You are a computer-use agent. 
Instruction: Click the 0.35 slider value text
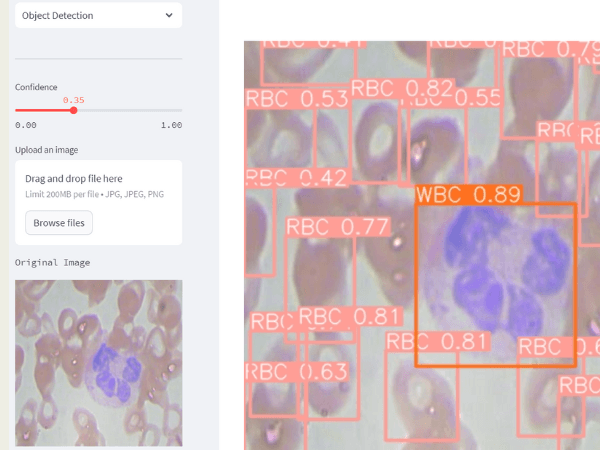point(73,99)
